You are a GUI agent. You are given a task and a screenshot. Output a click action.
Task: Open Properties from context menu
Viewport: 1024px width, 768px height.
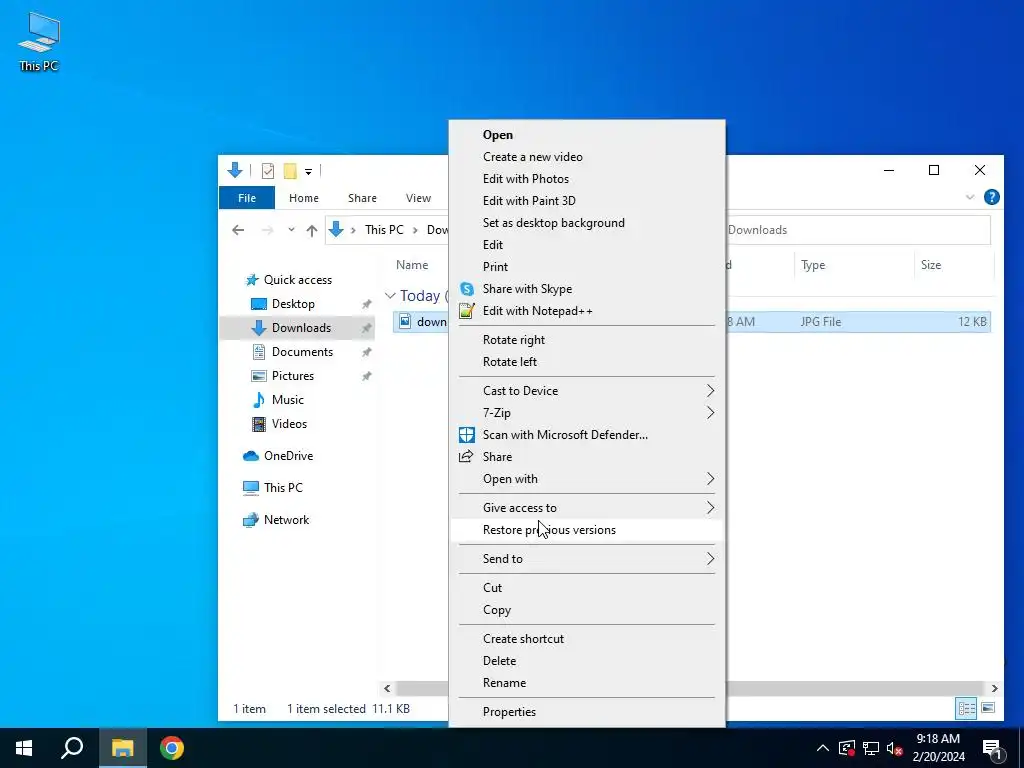(x=587, y=712)
